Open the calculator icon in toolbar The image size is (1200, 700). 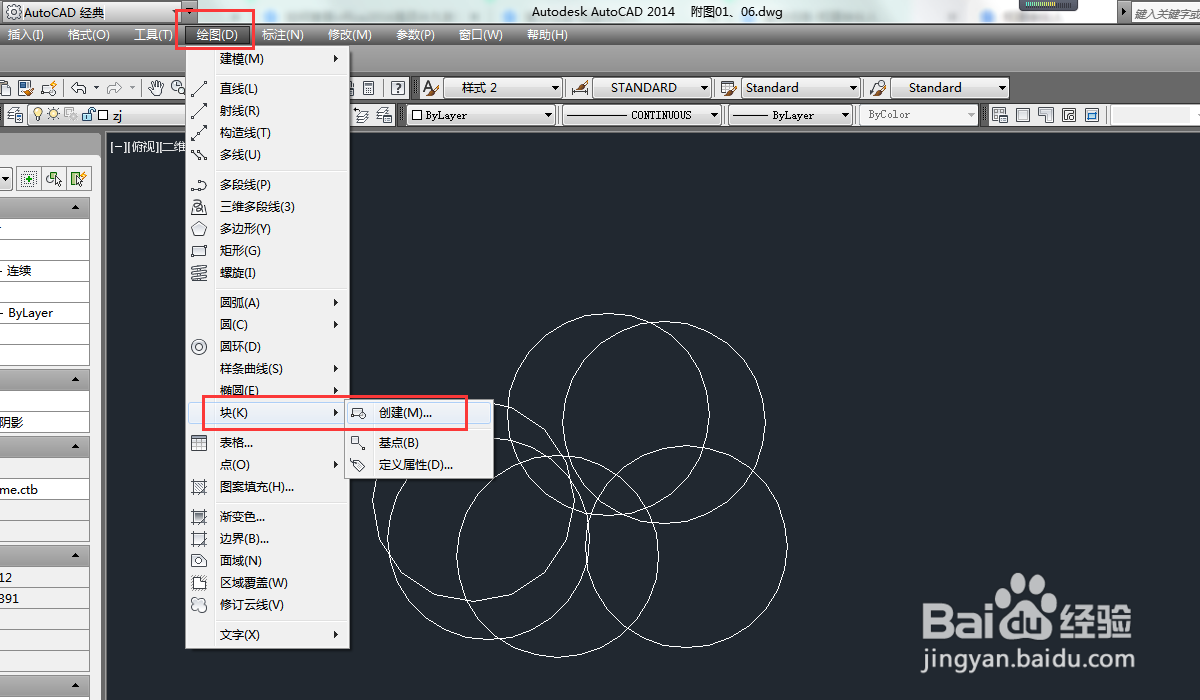point(368,88)
